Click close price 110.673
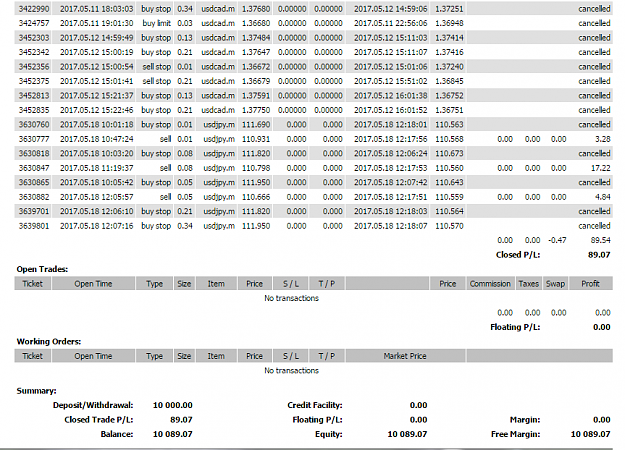This screenshot has width=625, height=450. (449, 153)
